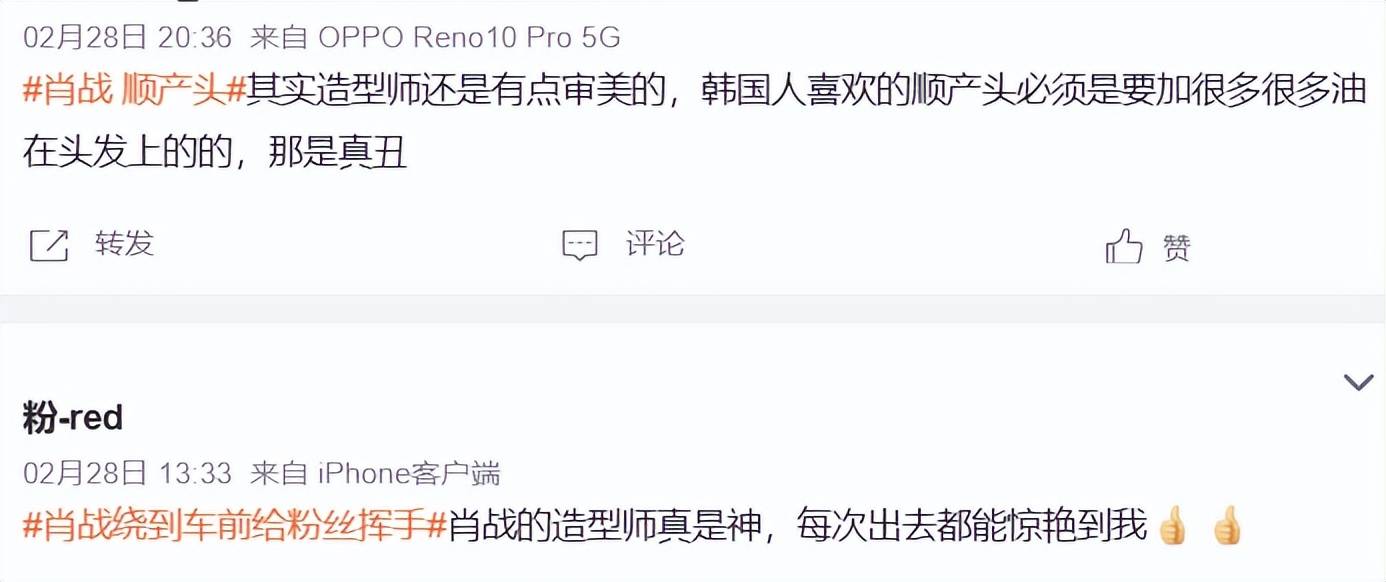Click the first thumbs-up emoji in post
The image size is (1386, 582).
[1171, 525]
